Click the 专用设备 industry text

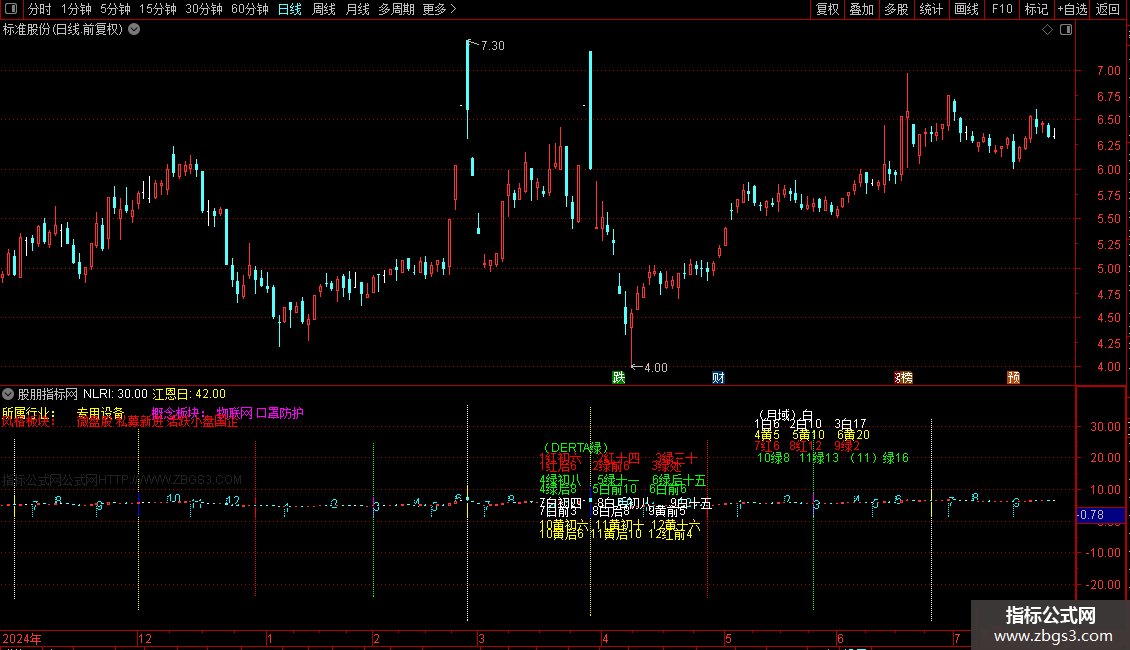click(x=100, y=413)
